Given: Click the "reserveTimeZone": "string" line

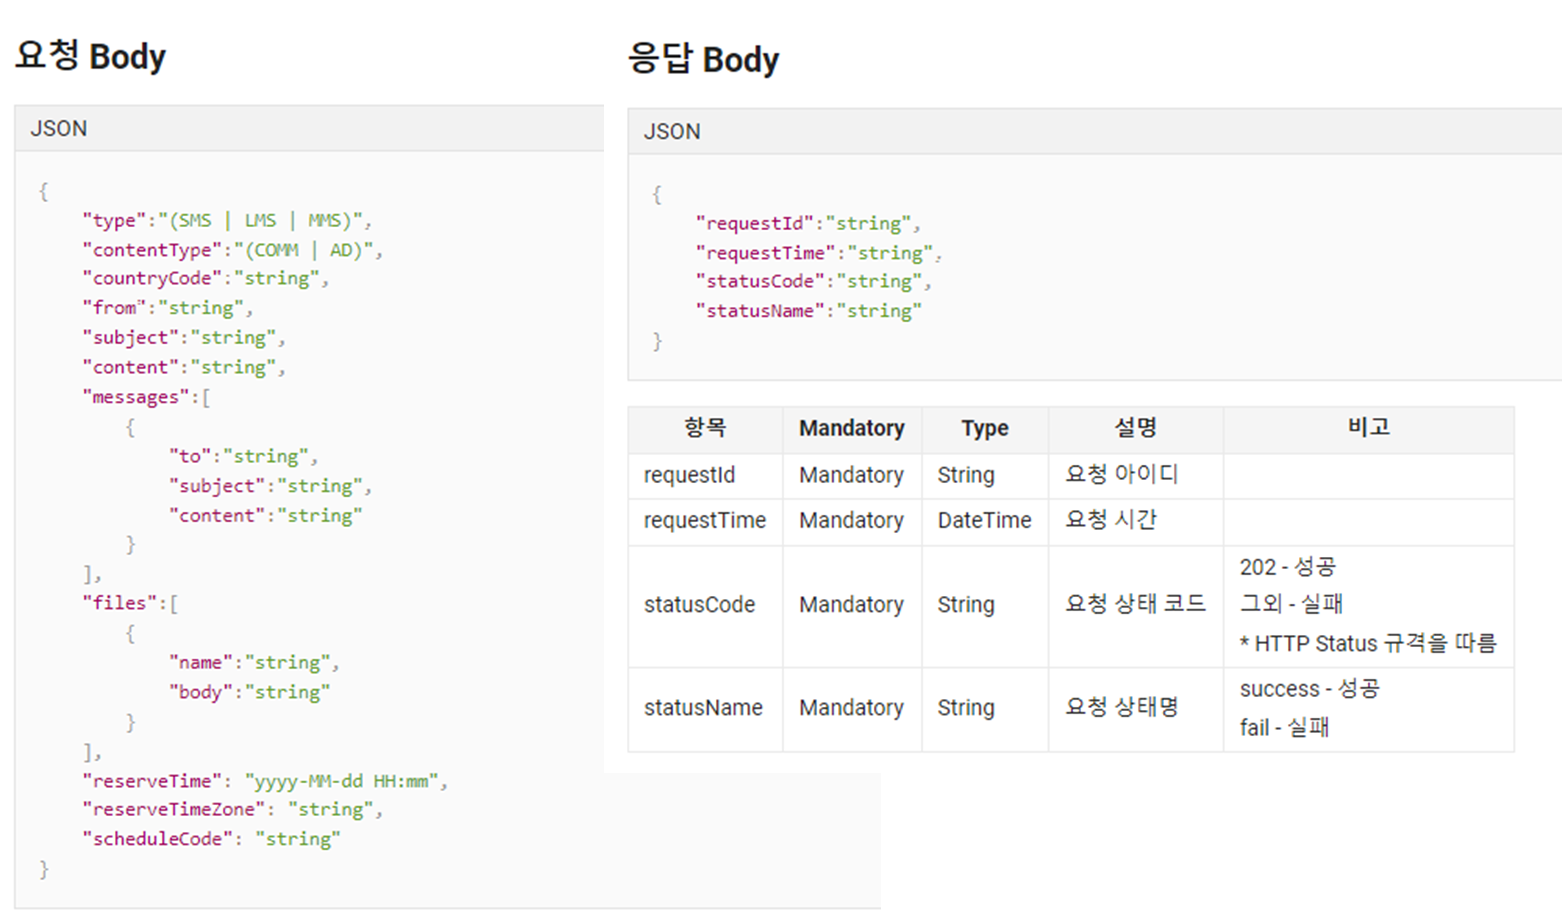Looking at the screenshot, I should (x=232, y=810).
